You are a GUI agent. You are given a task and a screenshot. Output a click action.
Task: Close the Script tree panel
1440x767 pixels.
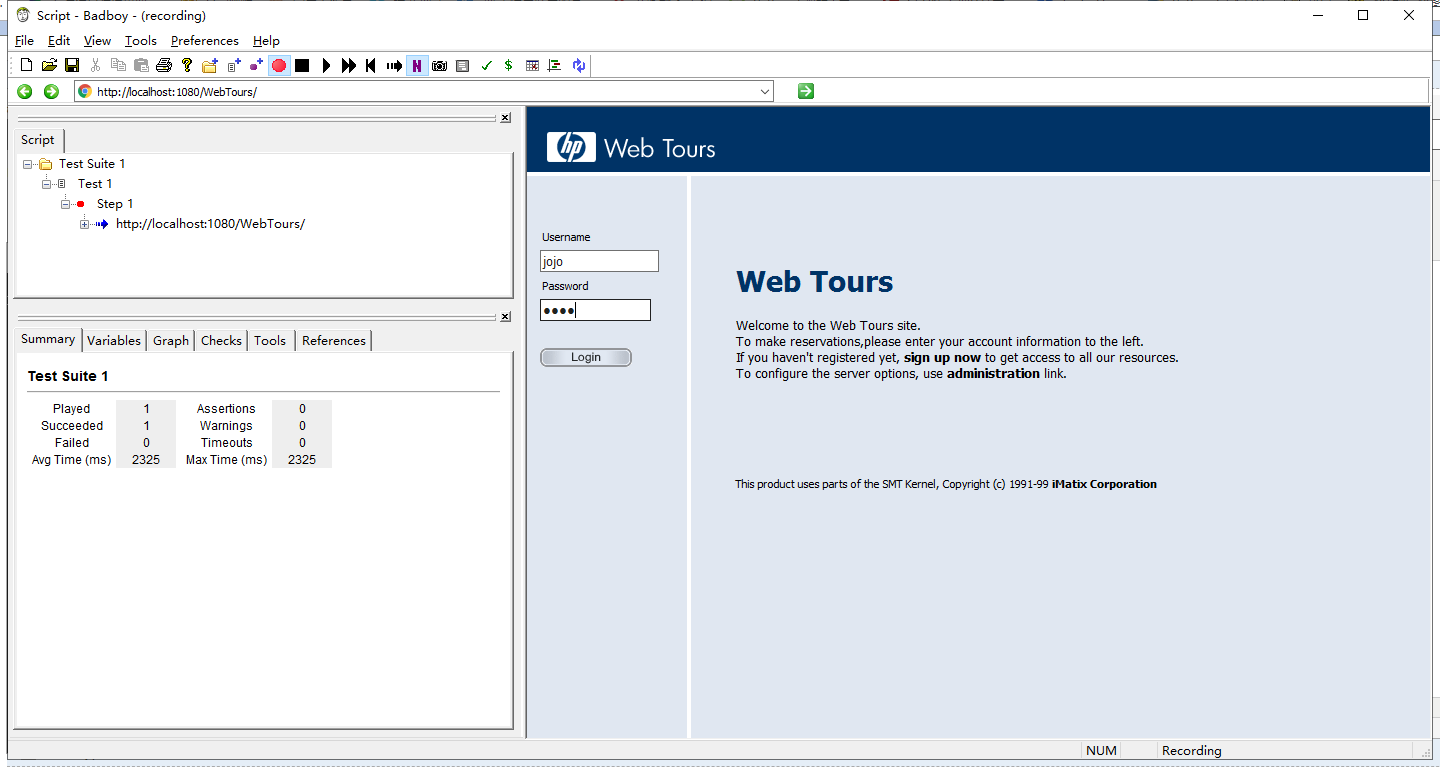point(505,118)
